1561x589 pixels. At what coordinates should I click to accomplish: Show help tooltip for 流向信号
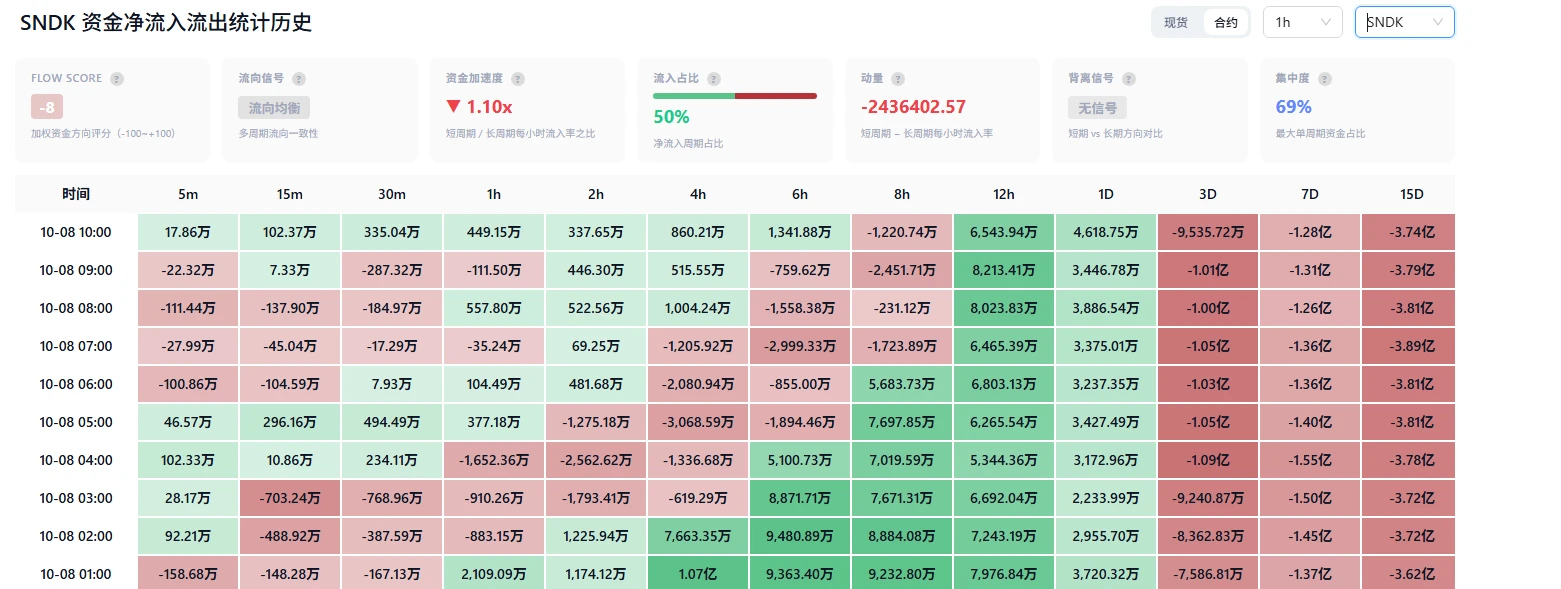coord(299,79)
